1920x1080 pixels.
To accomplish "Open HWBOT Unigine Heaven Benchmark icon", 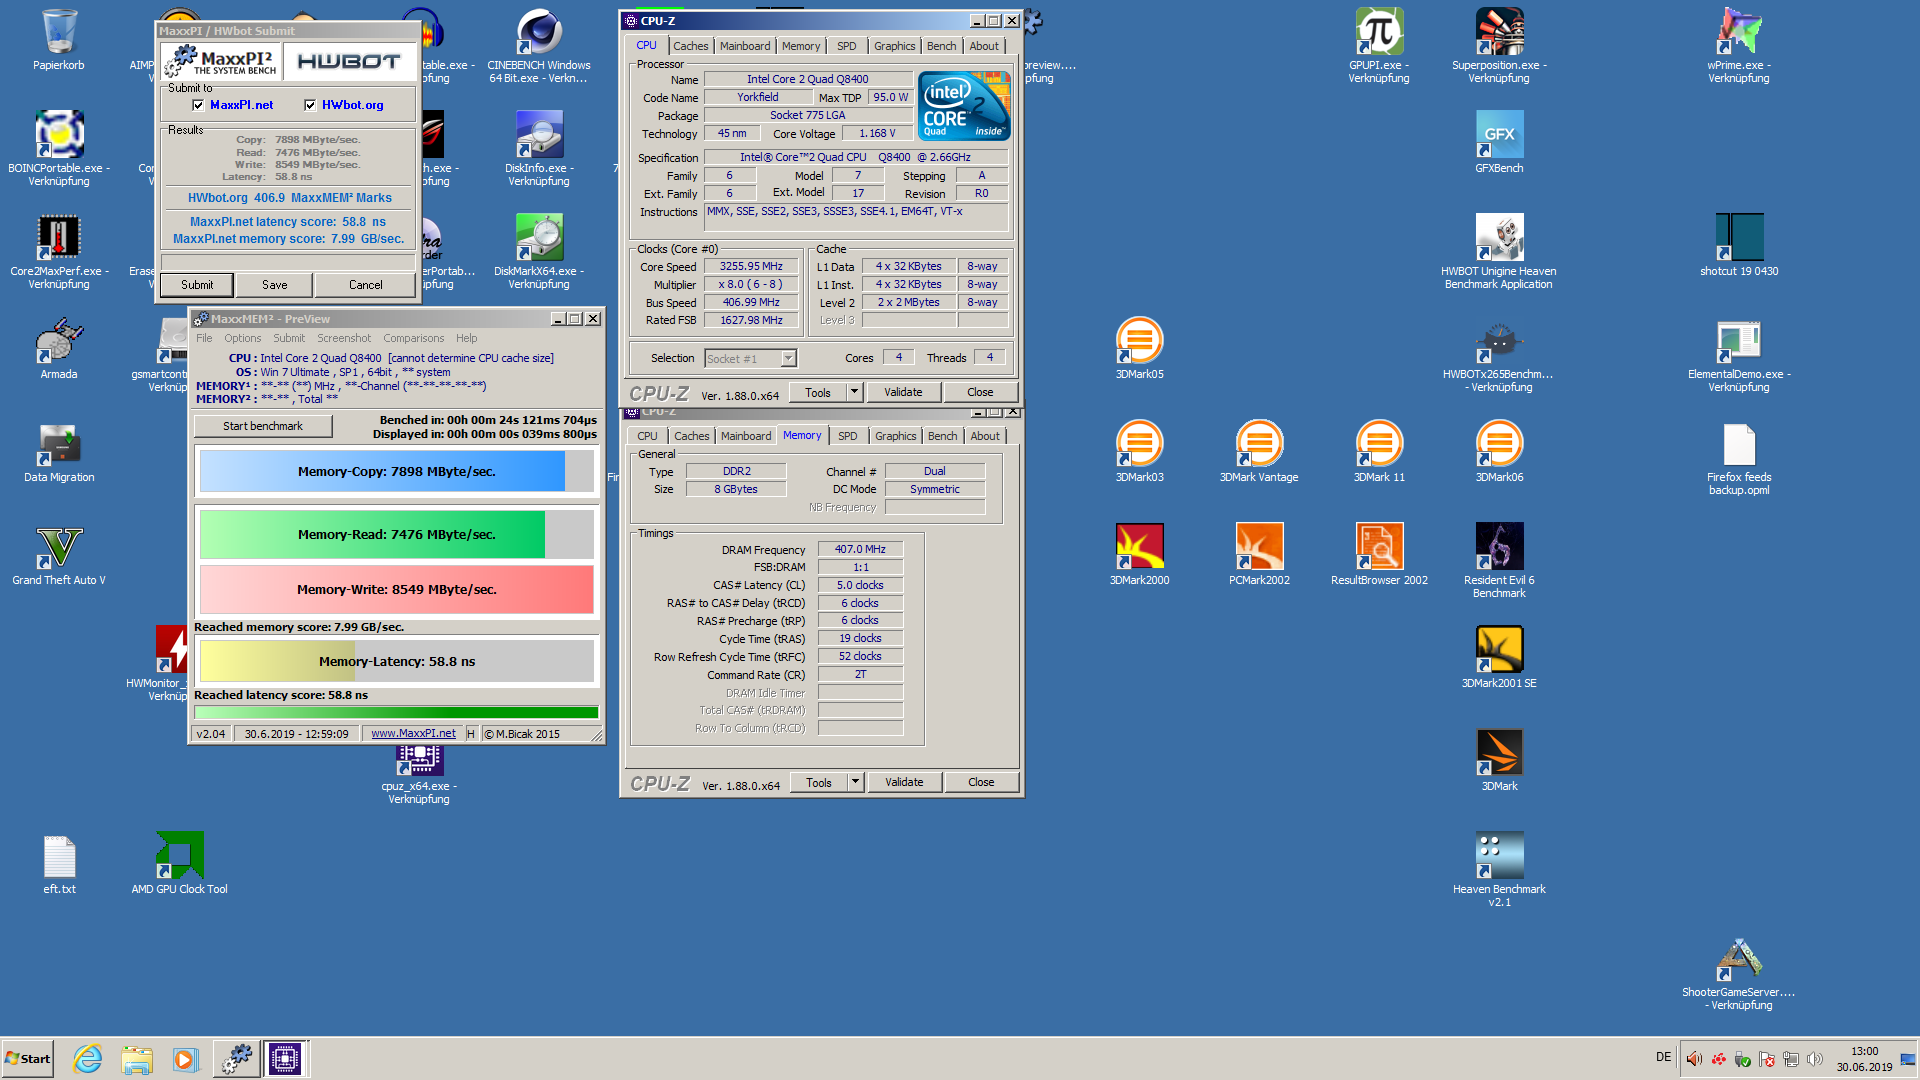I will coord(1499,250).
